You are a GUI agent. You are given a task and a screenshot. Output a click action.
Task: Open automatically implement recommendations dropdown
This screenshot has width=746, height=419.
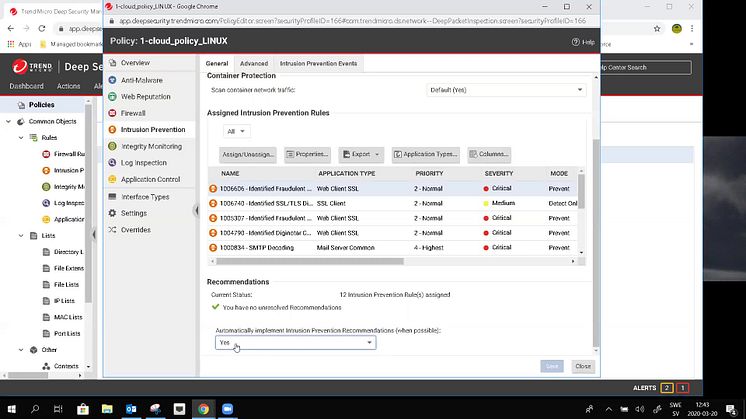(x=295, y=342)
